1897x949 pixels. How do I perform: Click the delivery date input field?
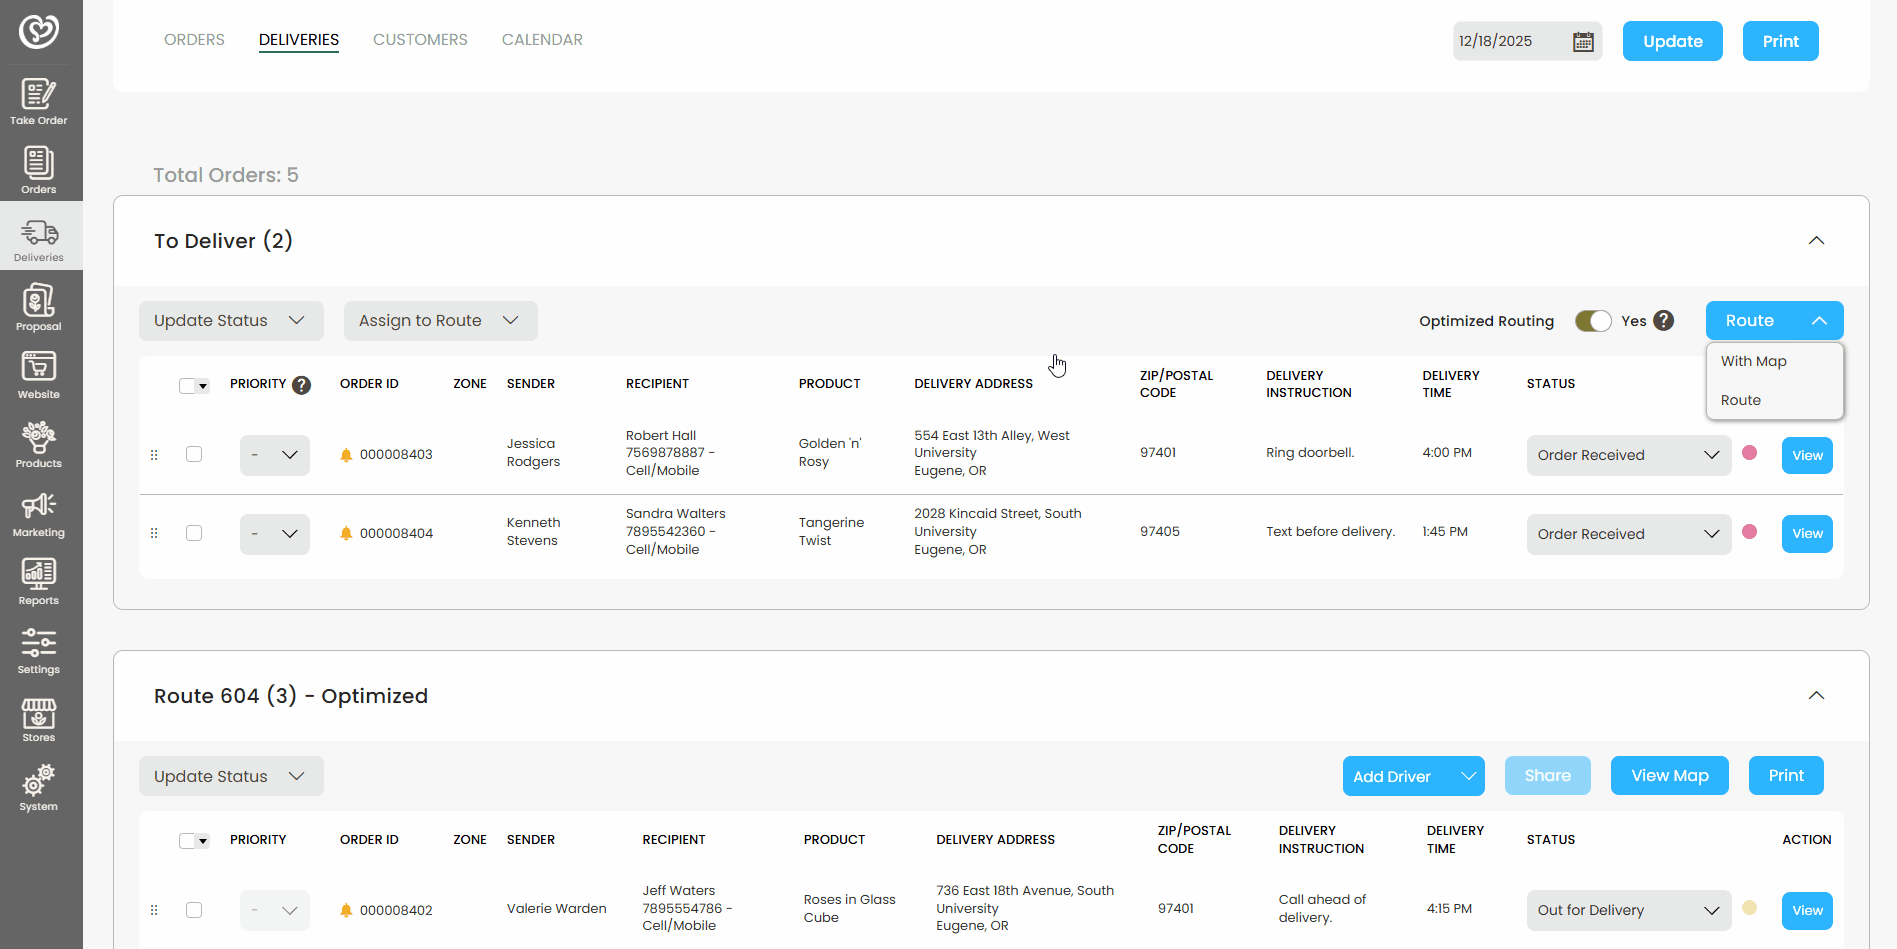[x=1509, y=41]
